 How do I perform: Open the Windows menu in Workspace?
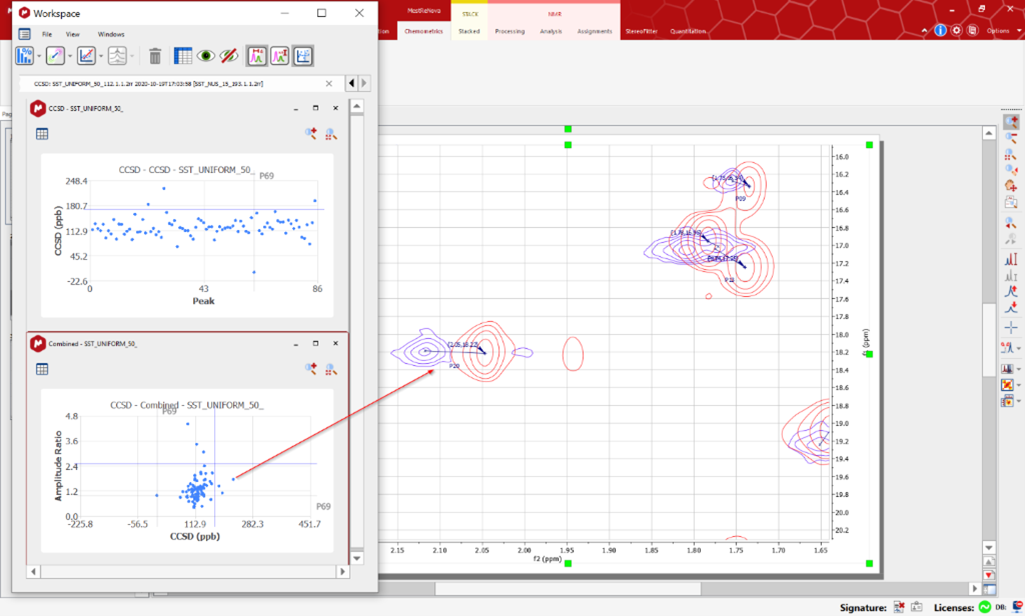tap(111, 34)
